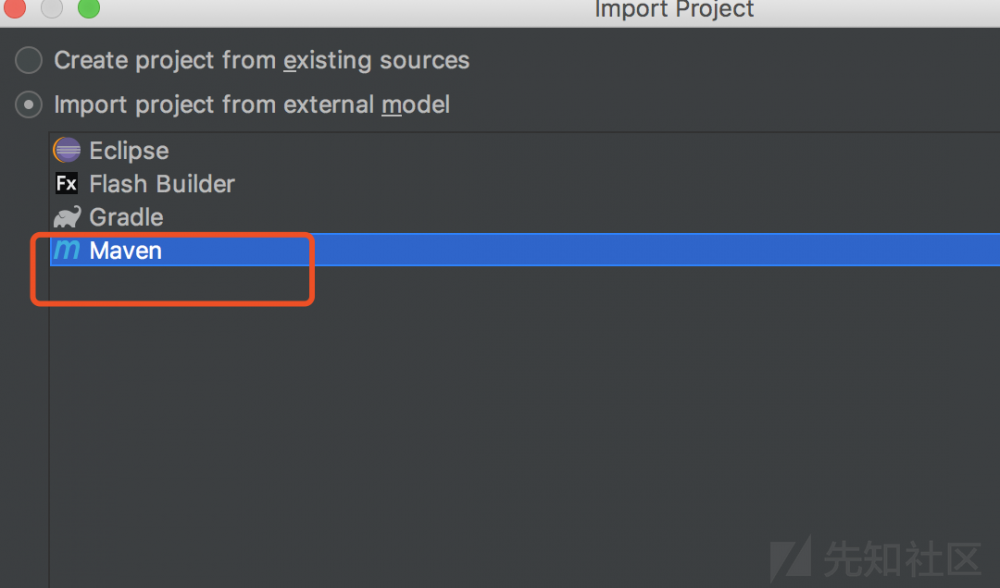
Task: Click the Import Project window title
Action: click(674, 10)
